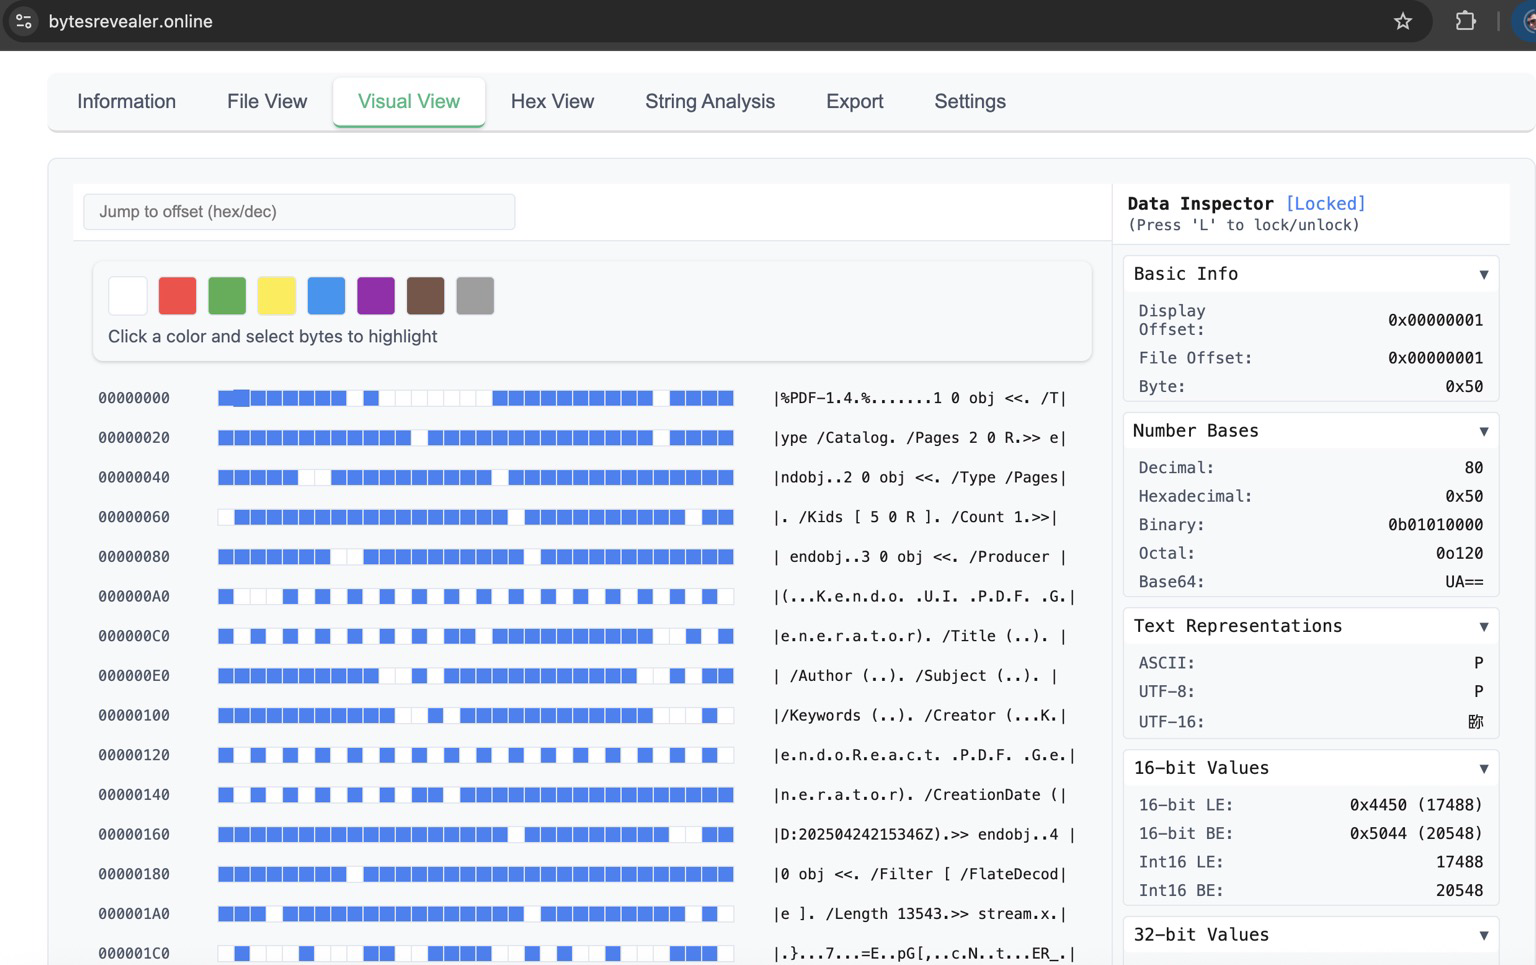Screen dimensions: 1536x965
Task: Click the ASCII text starting %PDF-1.4
Action: [x=920, y=398]
